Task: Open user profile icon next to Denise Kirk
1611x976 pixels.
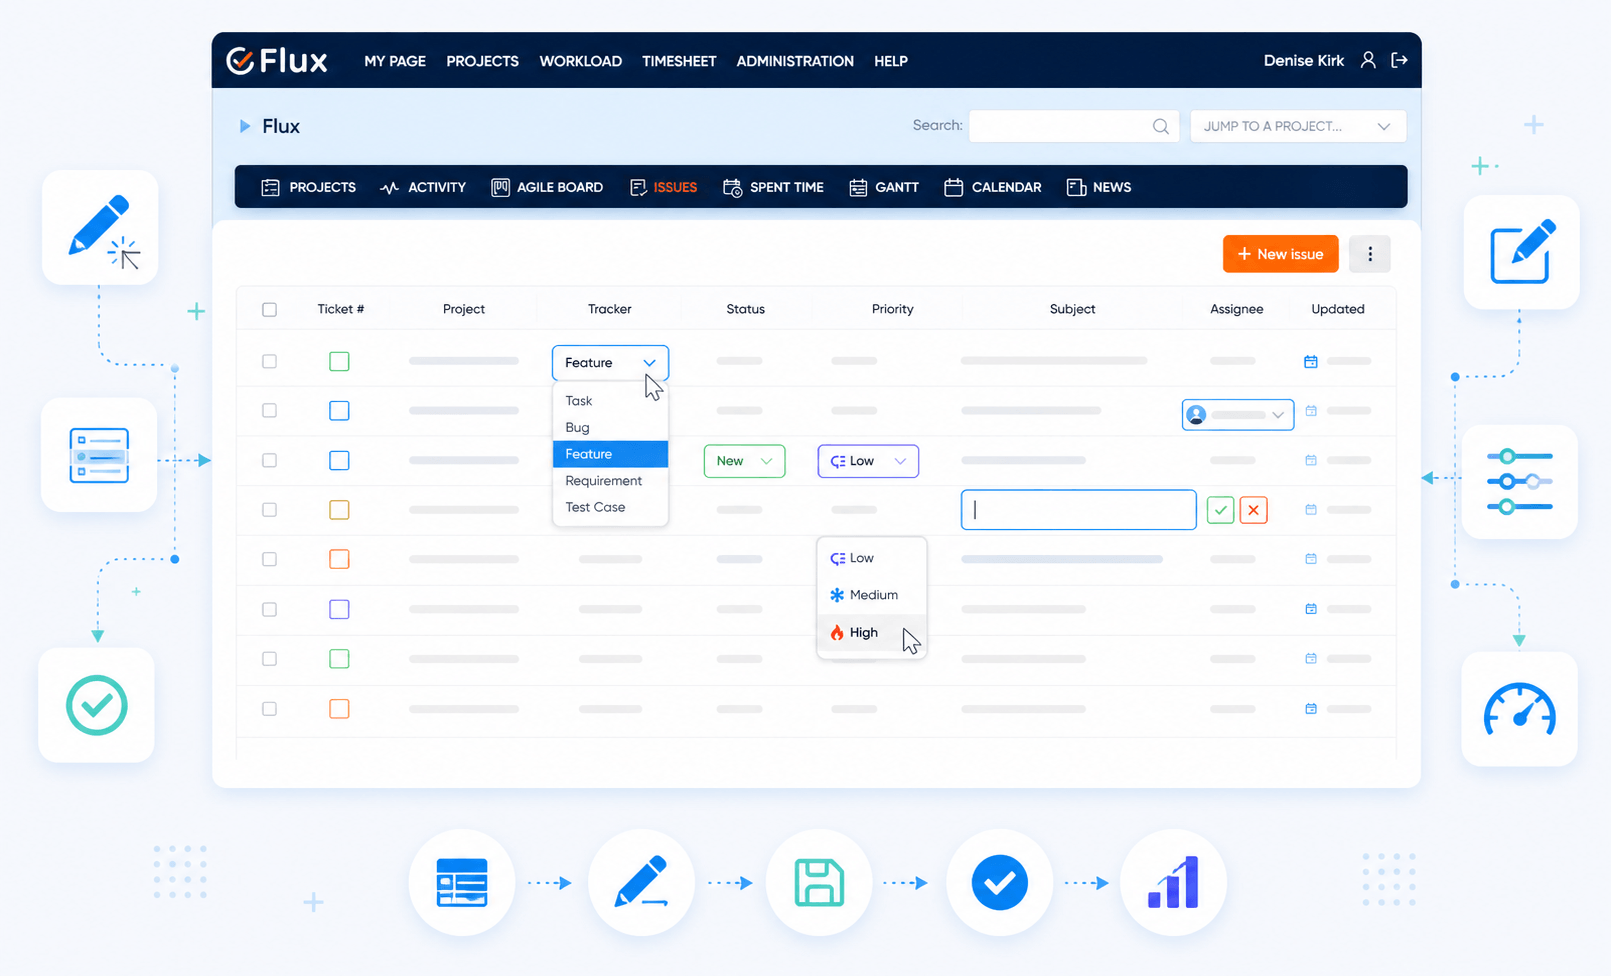Action: pyautogui.click(x=1368, y=60)
